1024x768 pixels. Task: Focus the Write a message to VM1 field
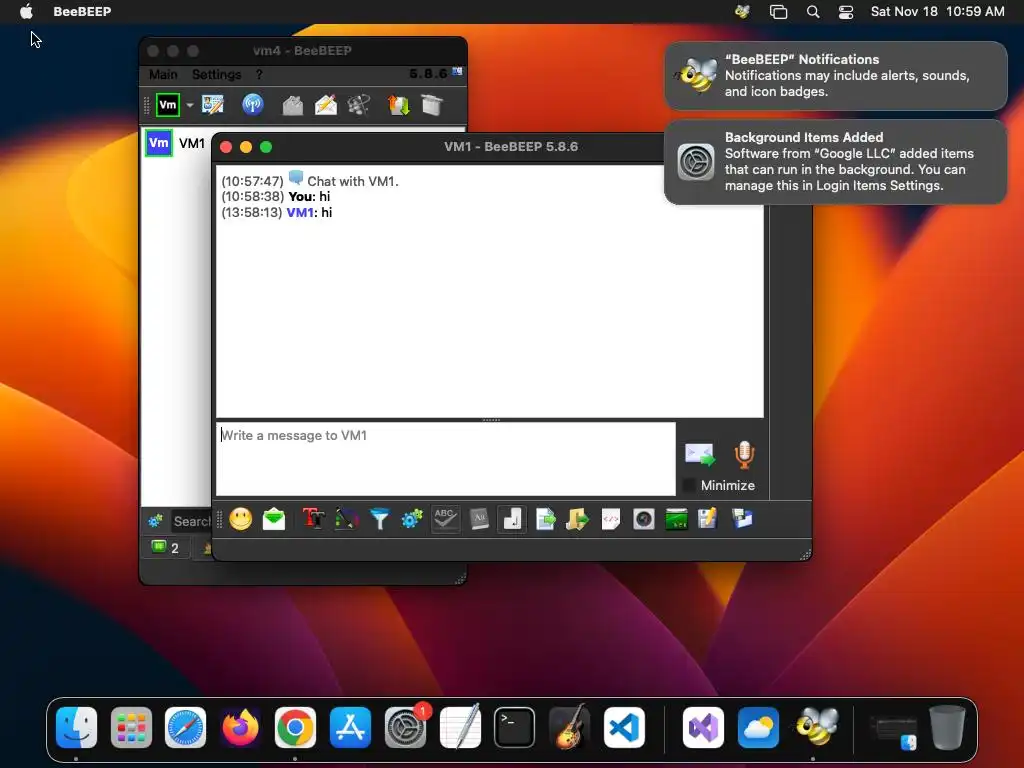(446, 459)
